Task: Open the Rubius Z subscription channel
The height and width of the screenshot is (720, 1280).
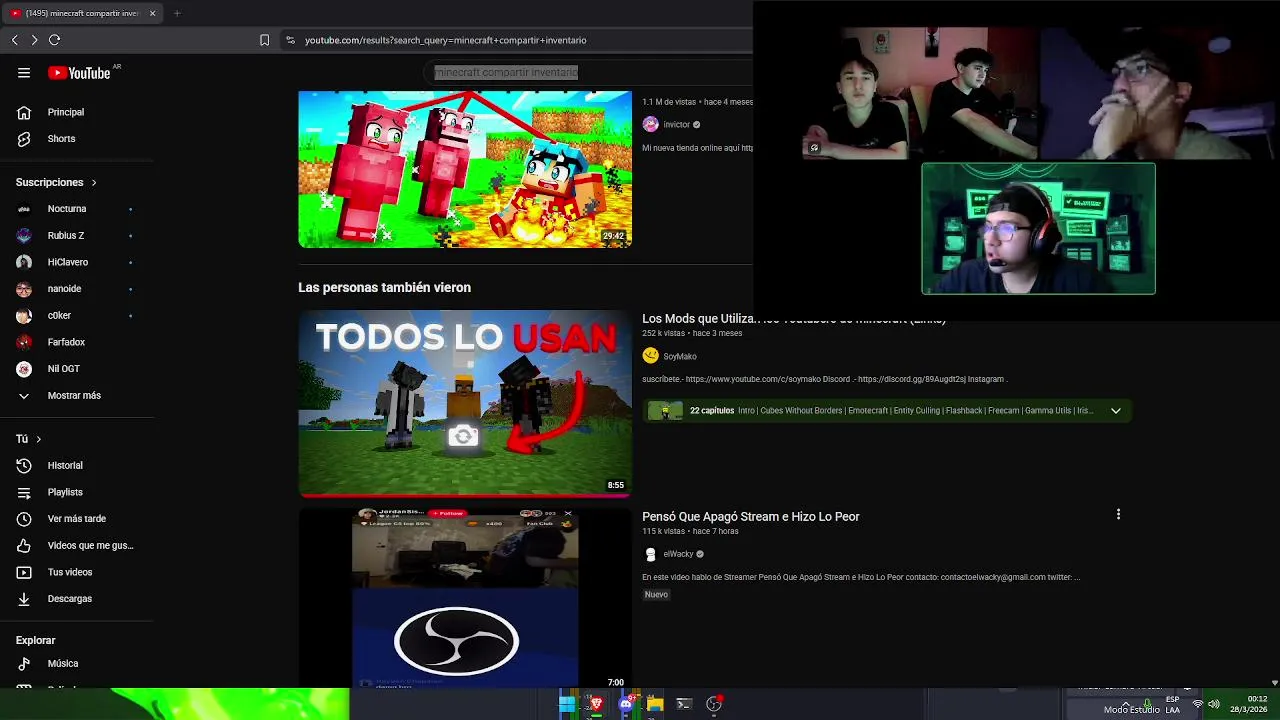Action: pos(66,235)
